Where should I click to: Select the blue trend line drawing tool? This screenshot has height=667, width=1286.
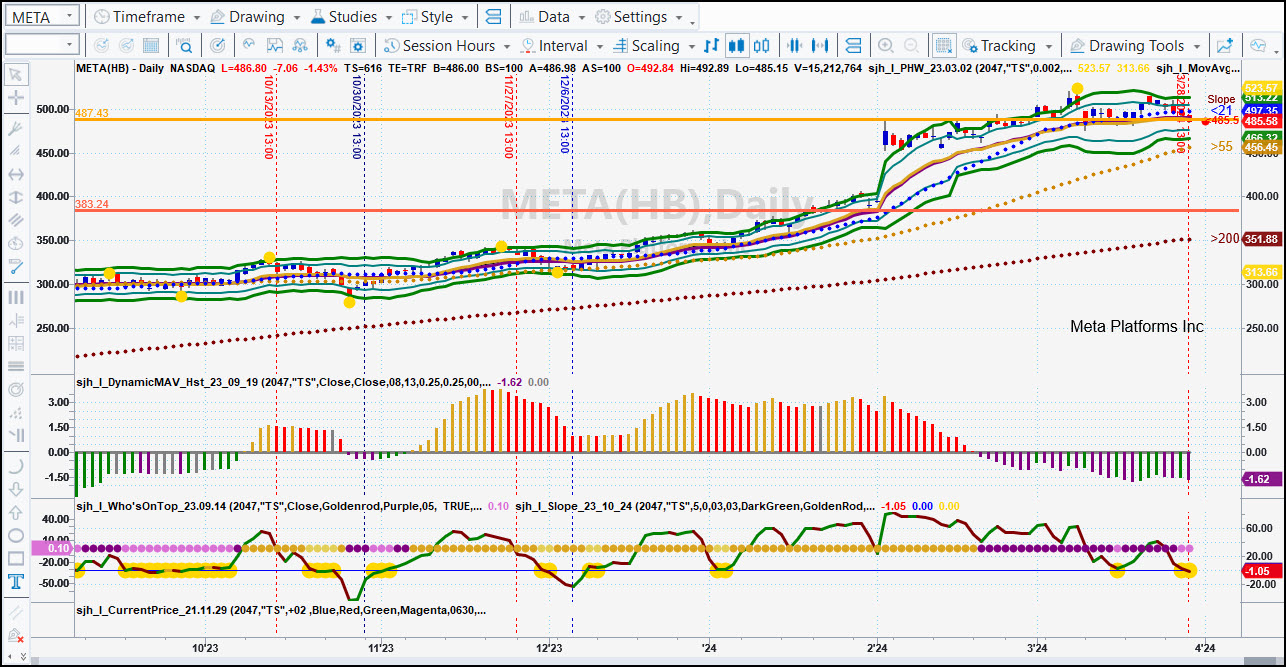click(x=16, y=266)
